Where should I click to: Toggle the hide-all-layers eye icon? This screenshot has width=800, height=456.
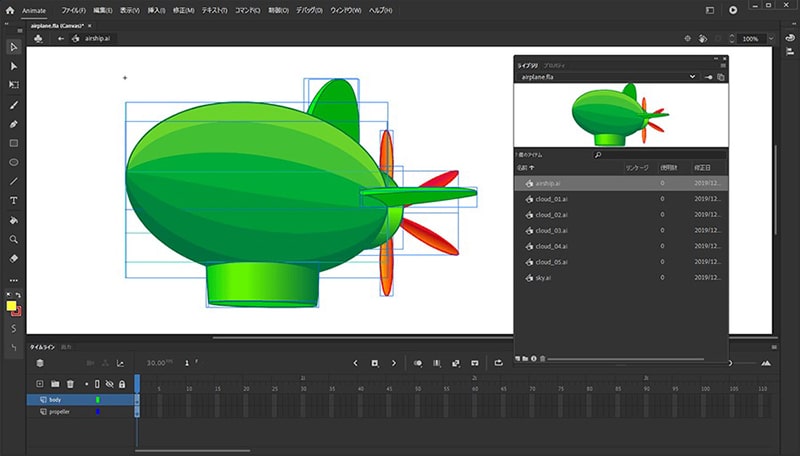click(x=110, y=384)
